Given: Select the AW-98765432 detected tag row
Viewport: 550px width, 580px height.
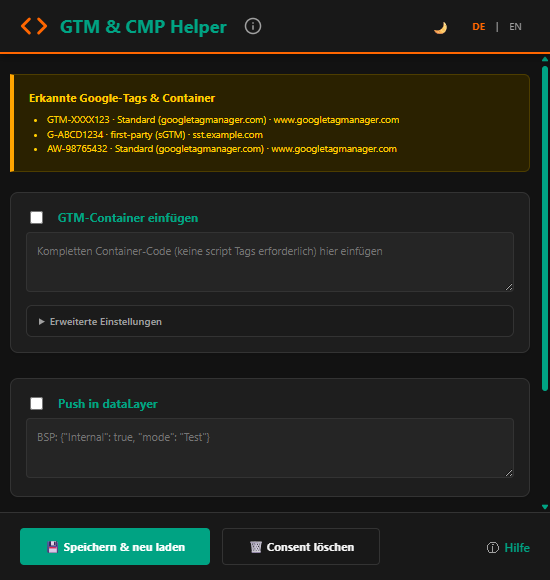Looking at the screenshot, I should pos(222,149).
